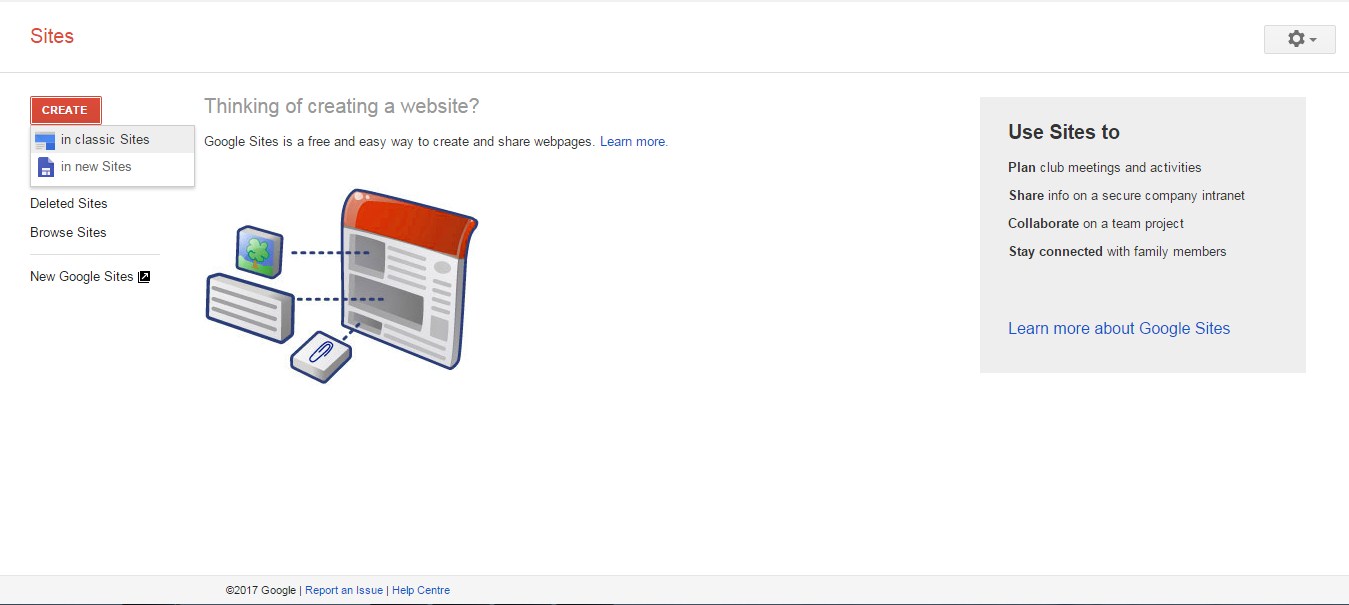
Task: Click the website illustration image
Action: (341, 284)
